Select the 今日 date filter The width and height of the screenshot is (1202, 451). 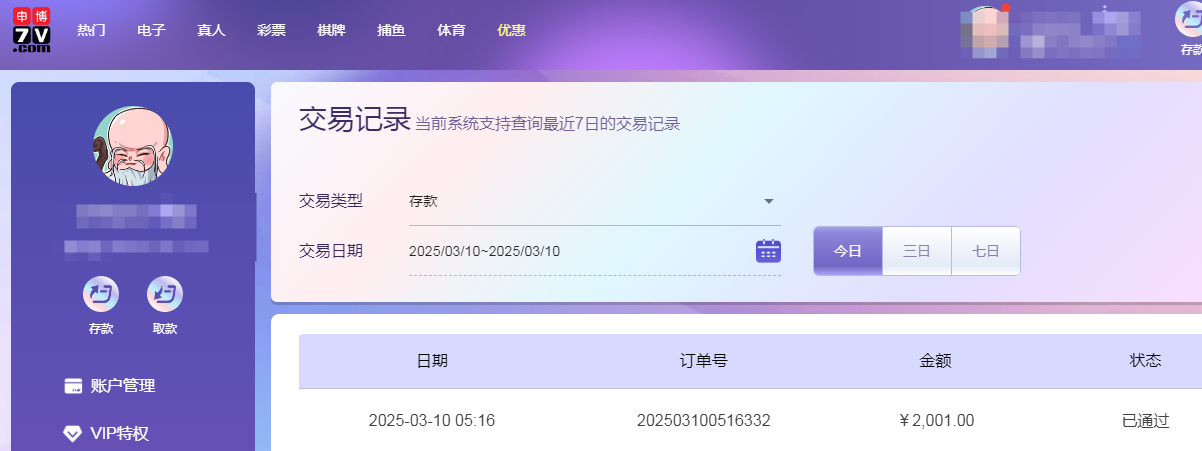click(848, 251)
